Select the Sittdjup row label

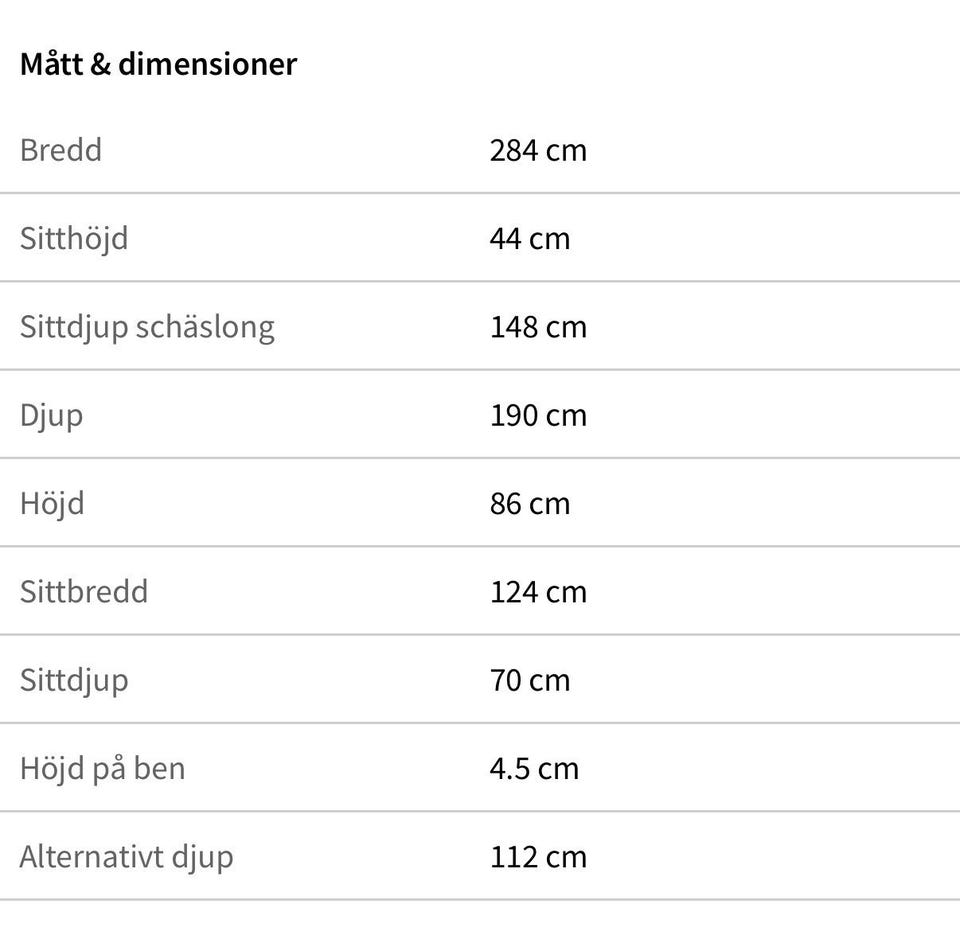tap(74, 682)
